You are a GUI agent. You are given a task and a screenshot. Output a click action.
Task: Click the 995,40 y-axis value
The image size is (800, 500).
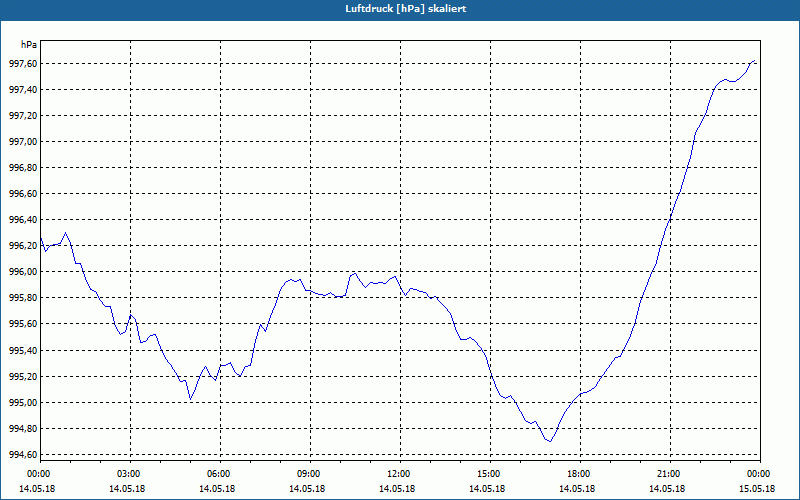[x=24, y=351]
